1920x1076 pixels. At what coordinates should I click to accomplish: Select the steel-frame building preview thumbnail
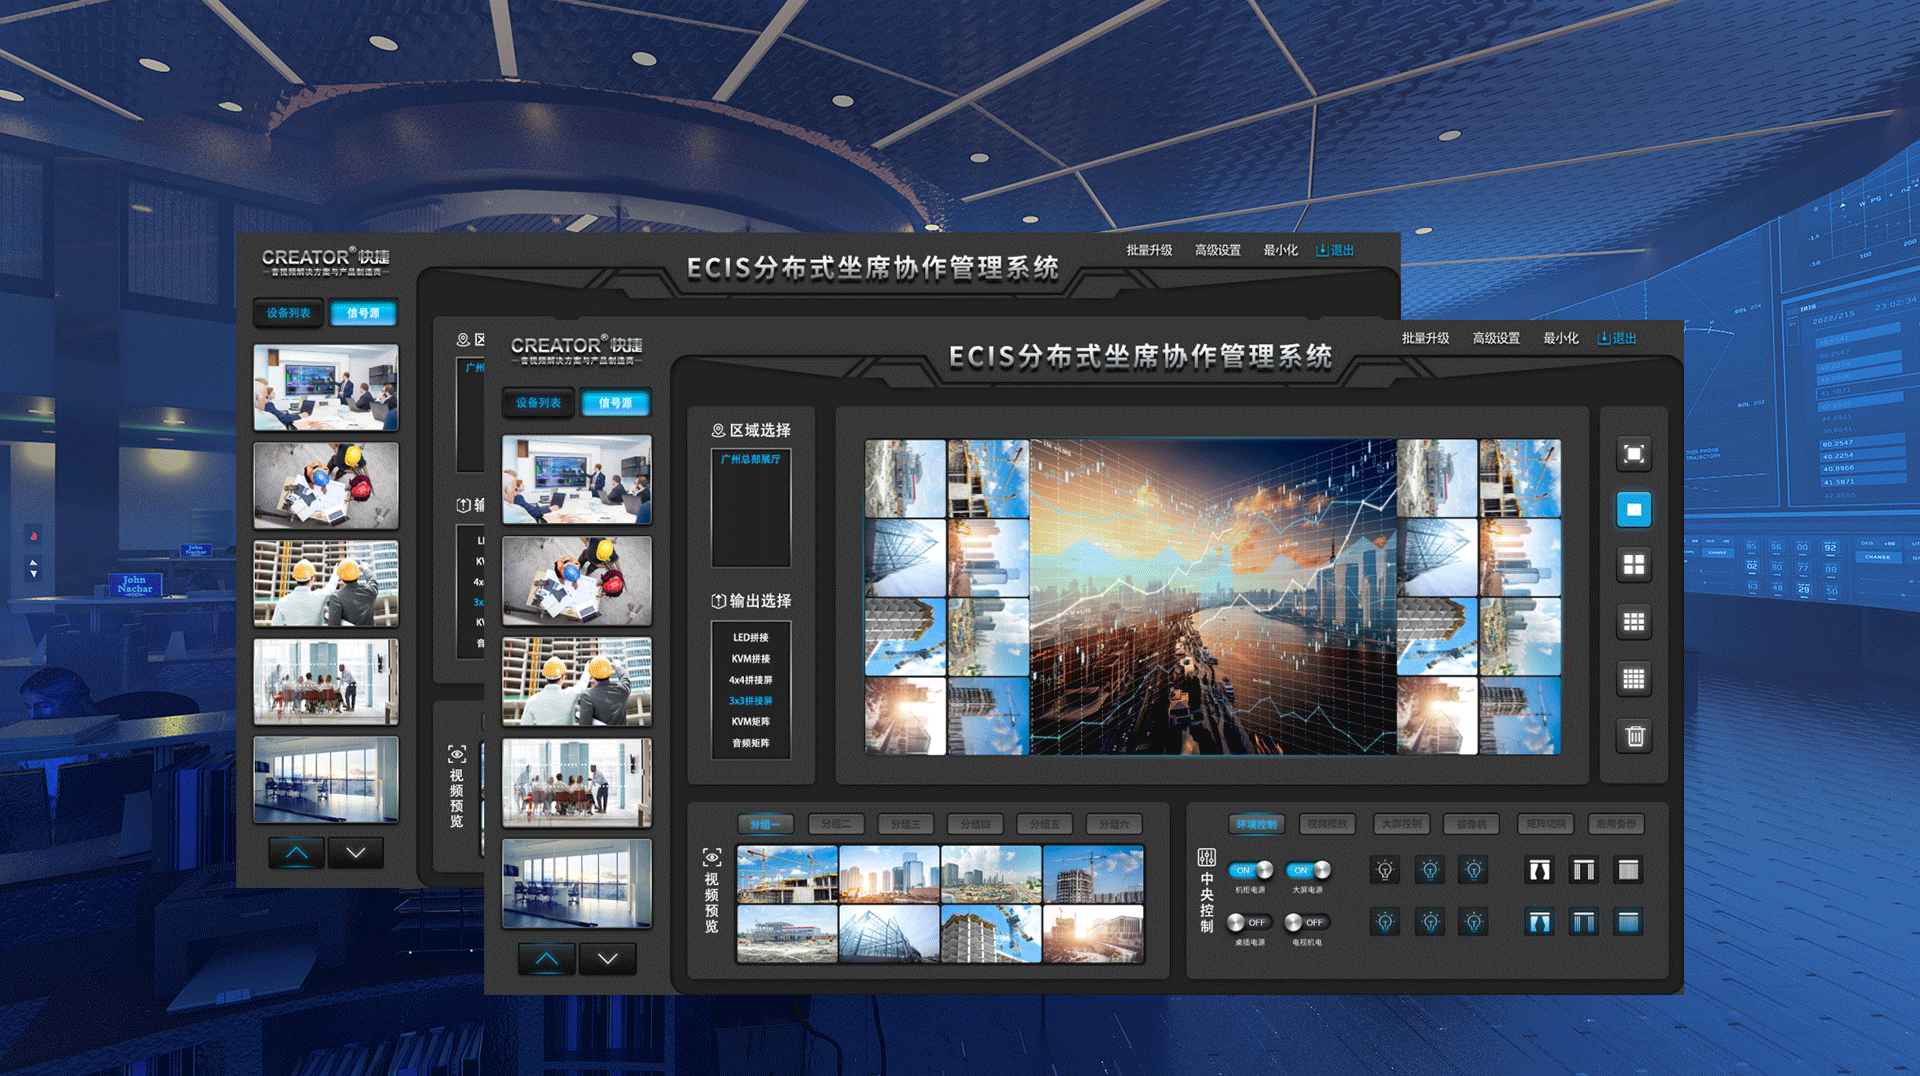[x=889, y=935]
